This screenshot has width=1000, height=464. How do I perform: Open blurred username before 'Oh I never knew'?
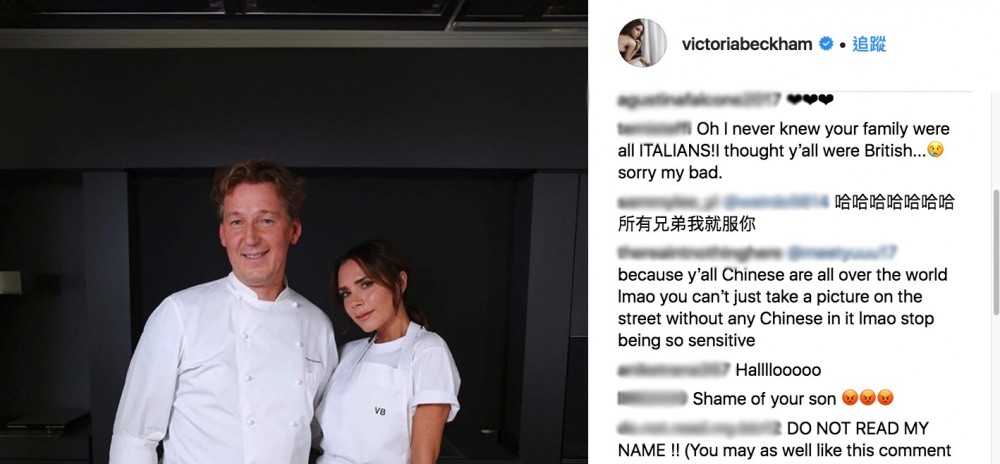pos(654,129)
